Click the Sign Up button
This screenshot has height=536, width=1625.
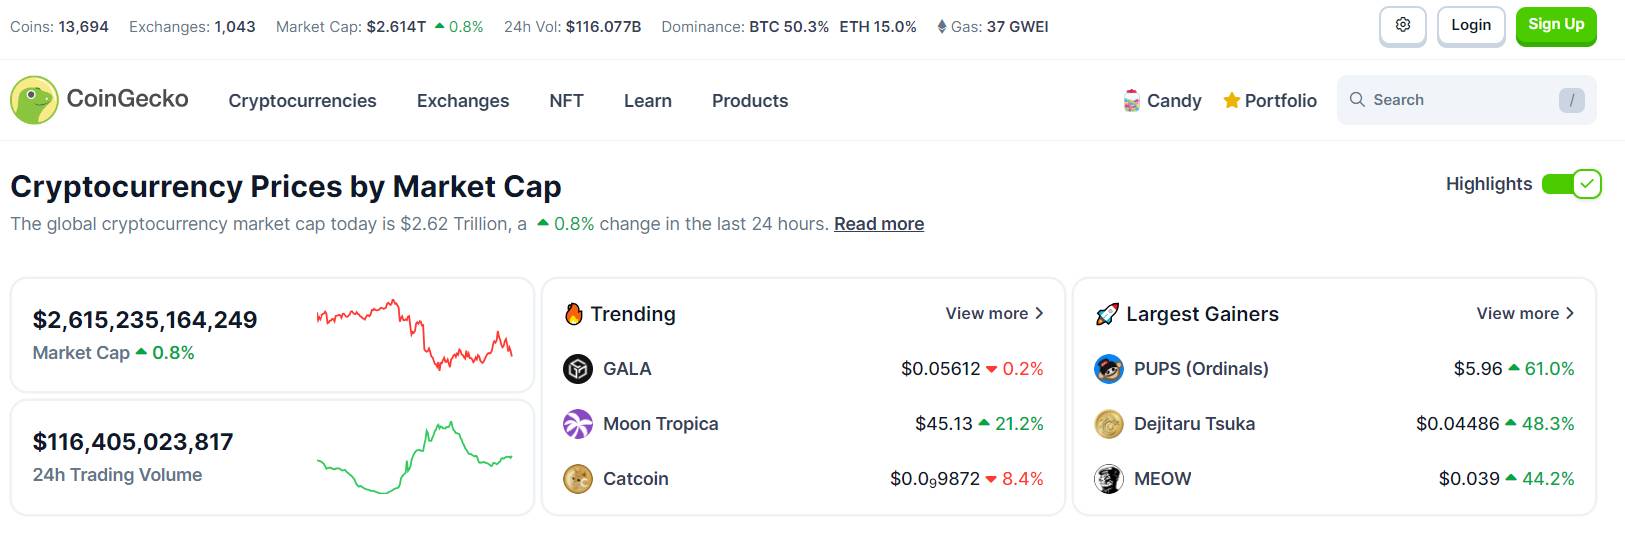click(x=1556, y=25)
